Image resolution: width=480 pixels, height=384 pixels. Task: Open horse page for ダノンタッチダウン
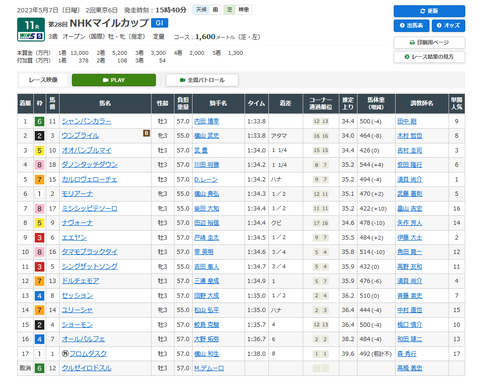click(x=90, y=165)
